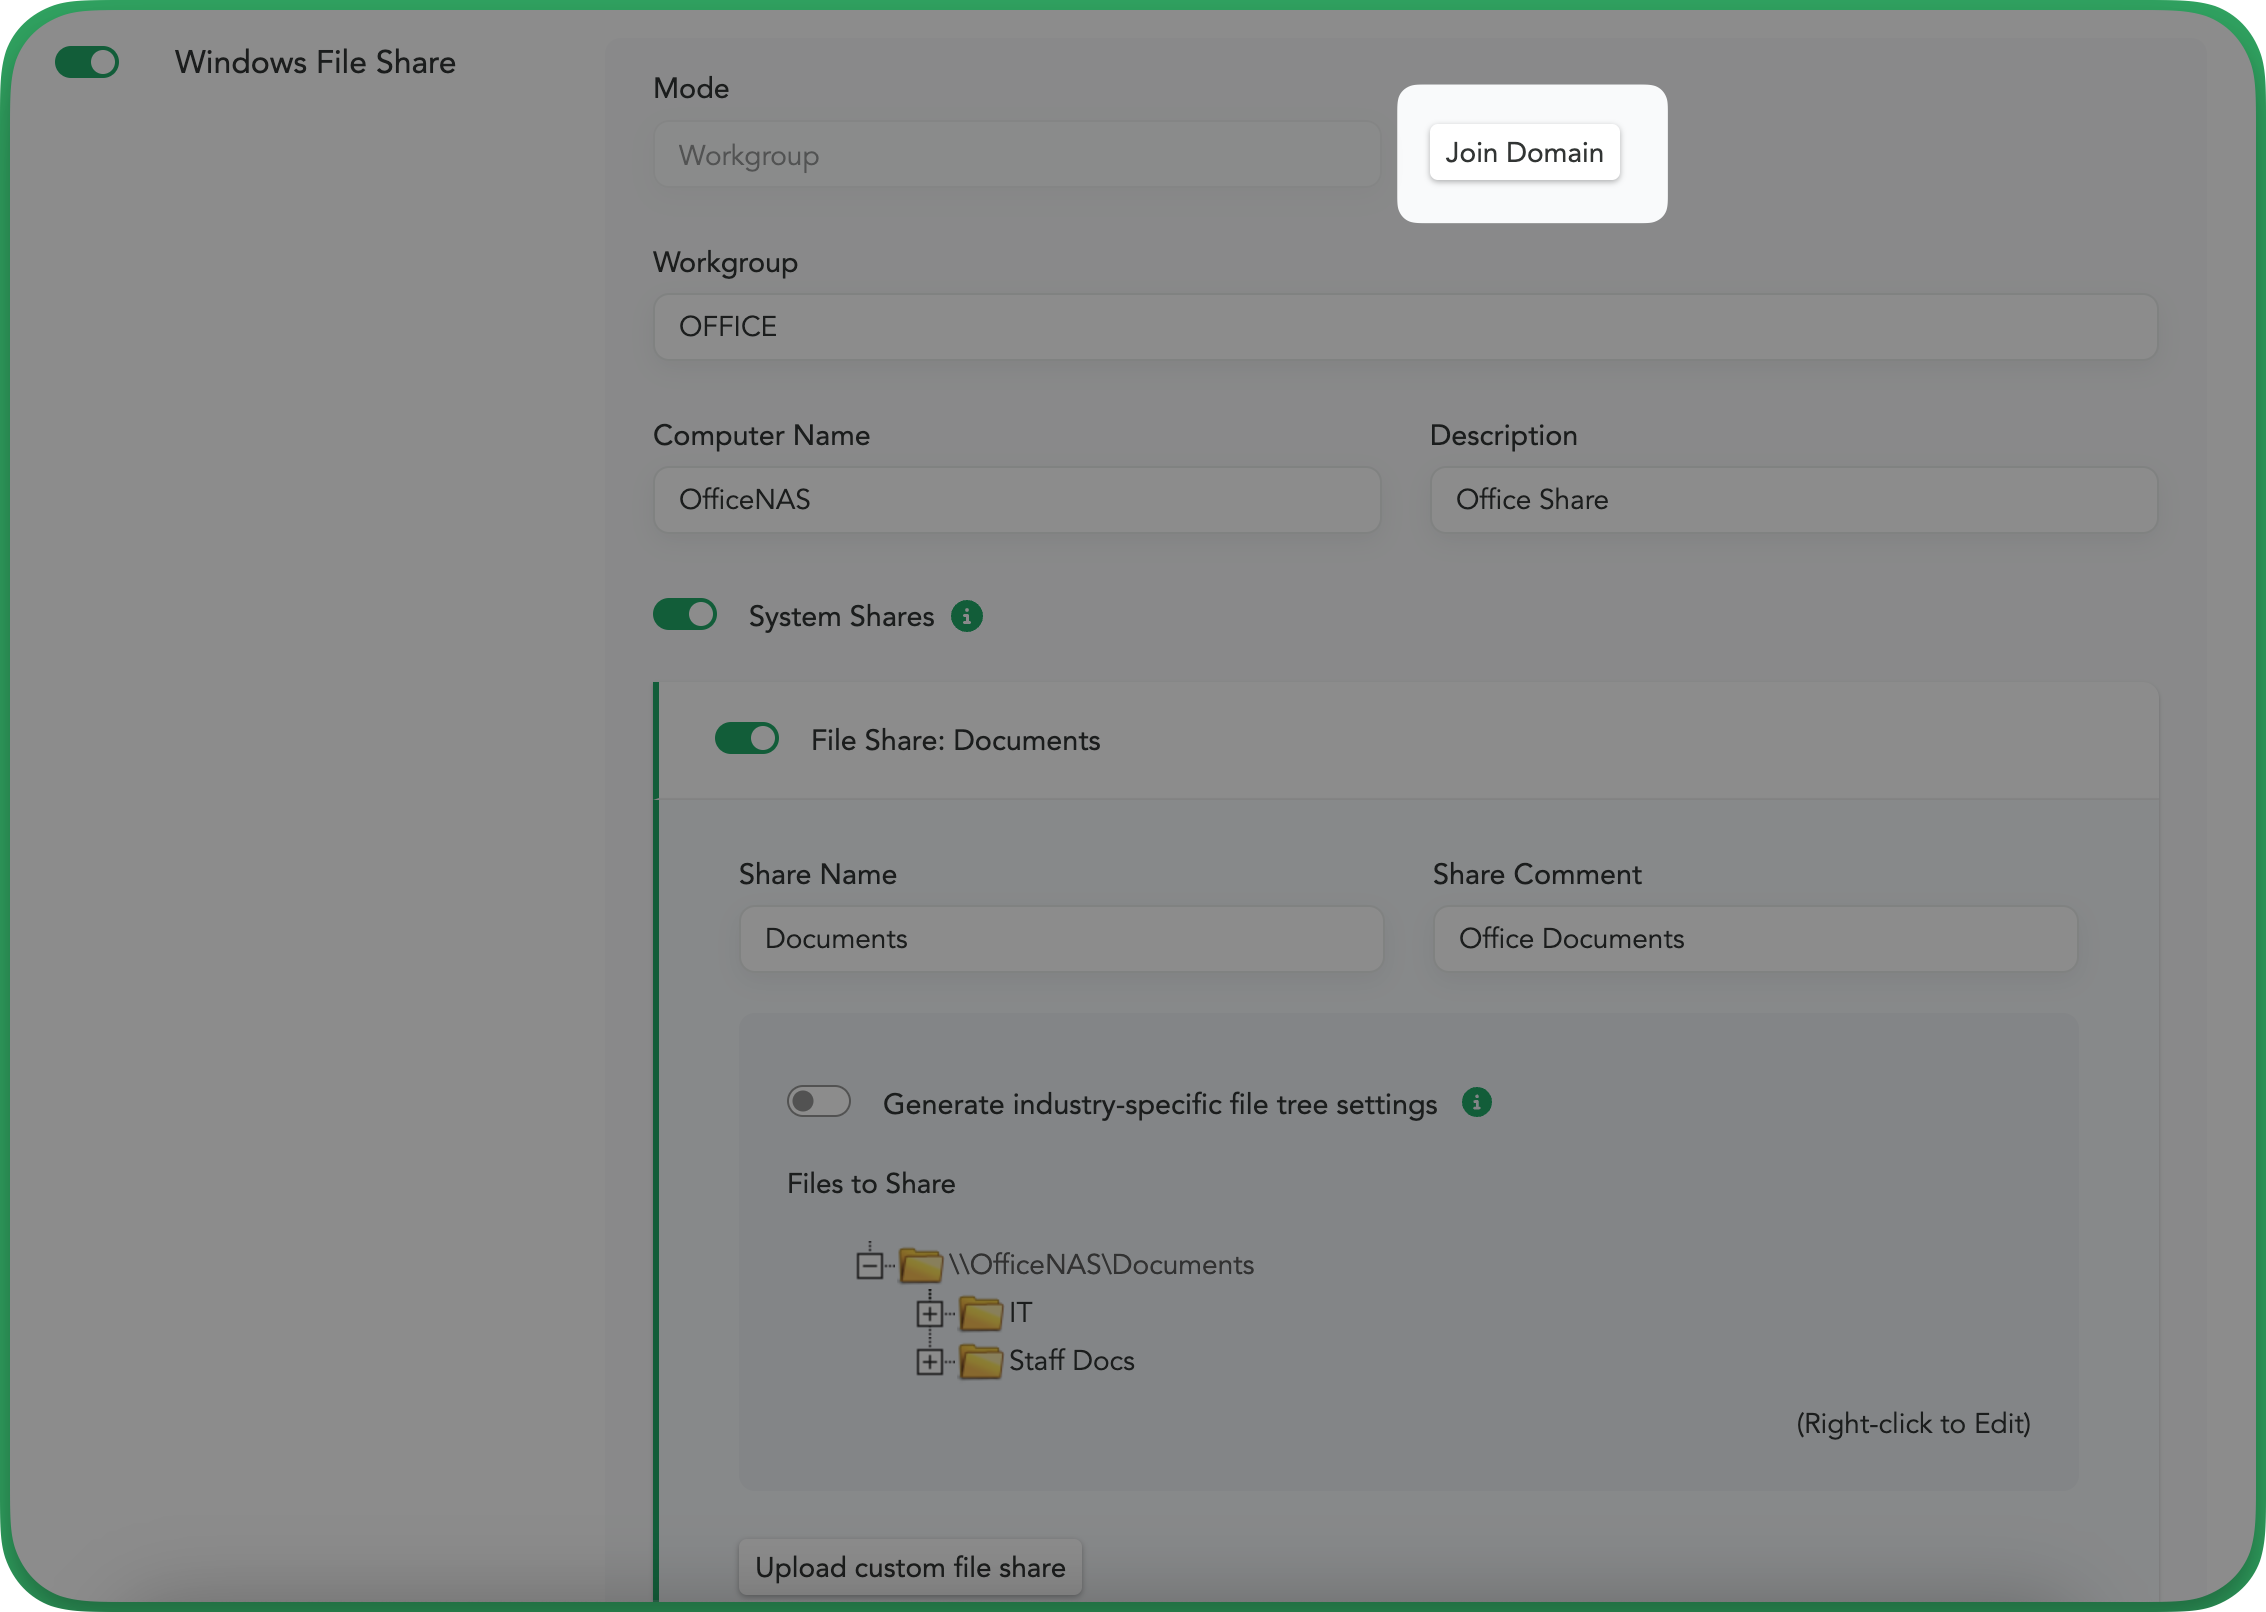Screen dimensions: 2266x1612
Task: Click the Files to Share label
Action: click(871, 1184)
